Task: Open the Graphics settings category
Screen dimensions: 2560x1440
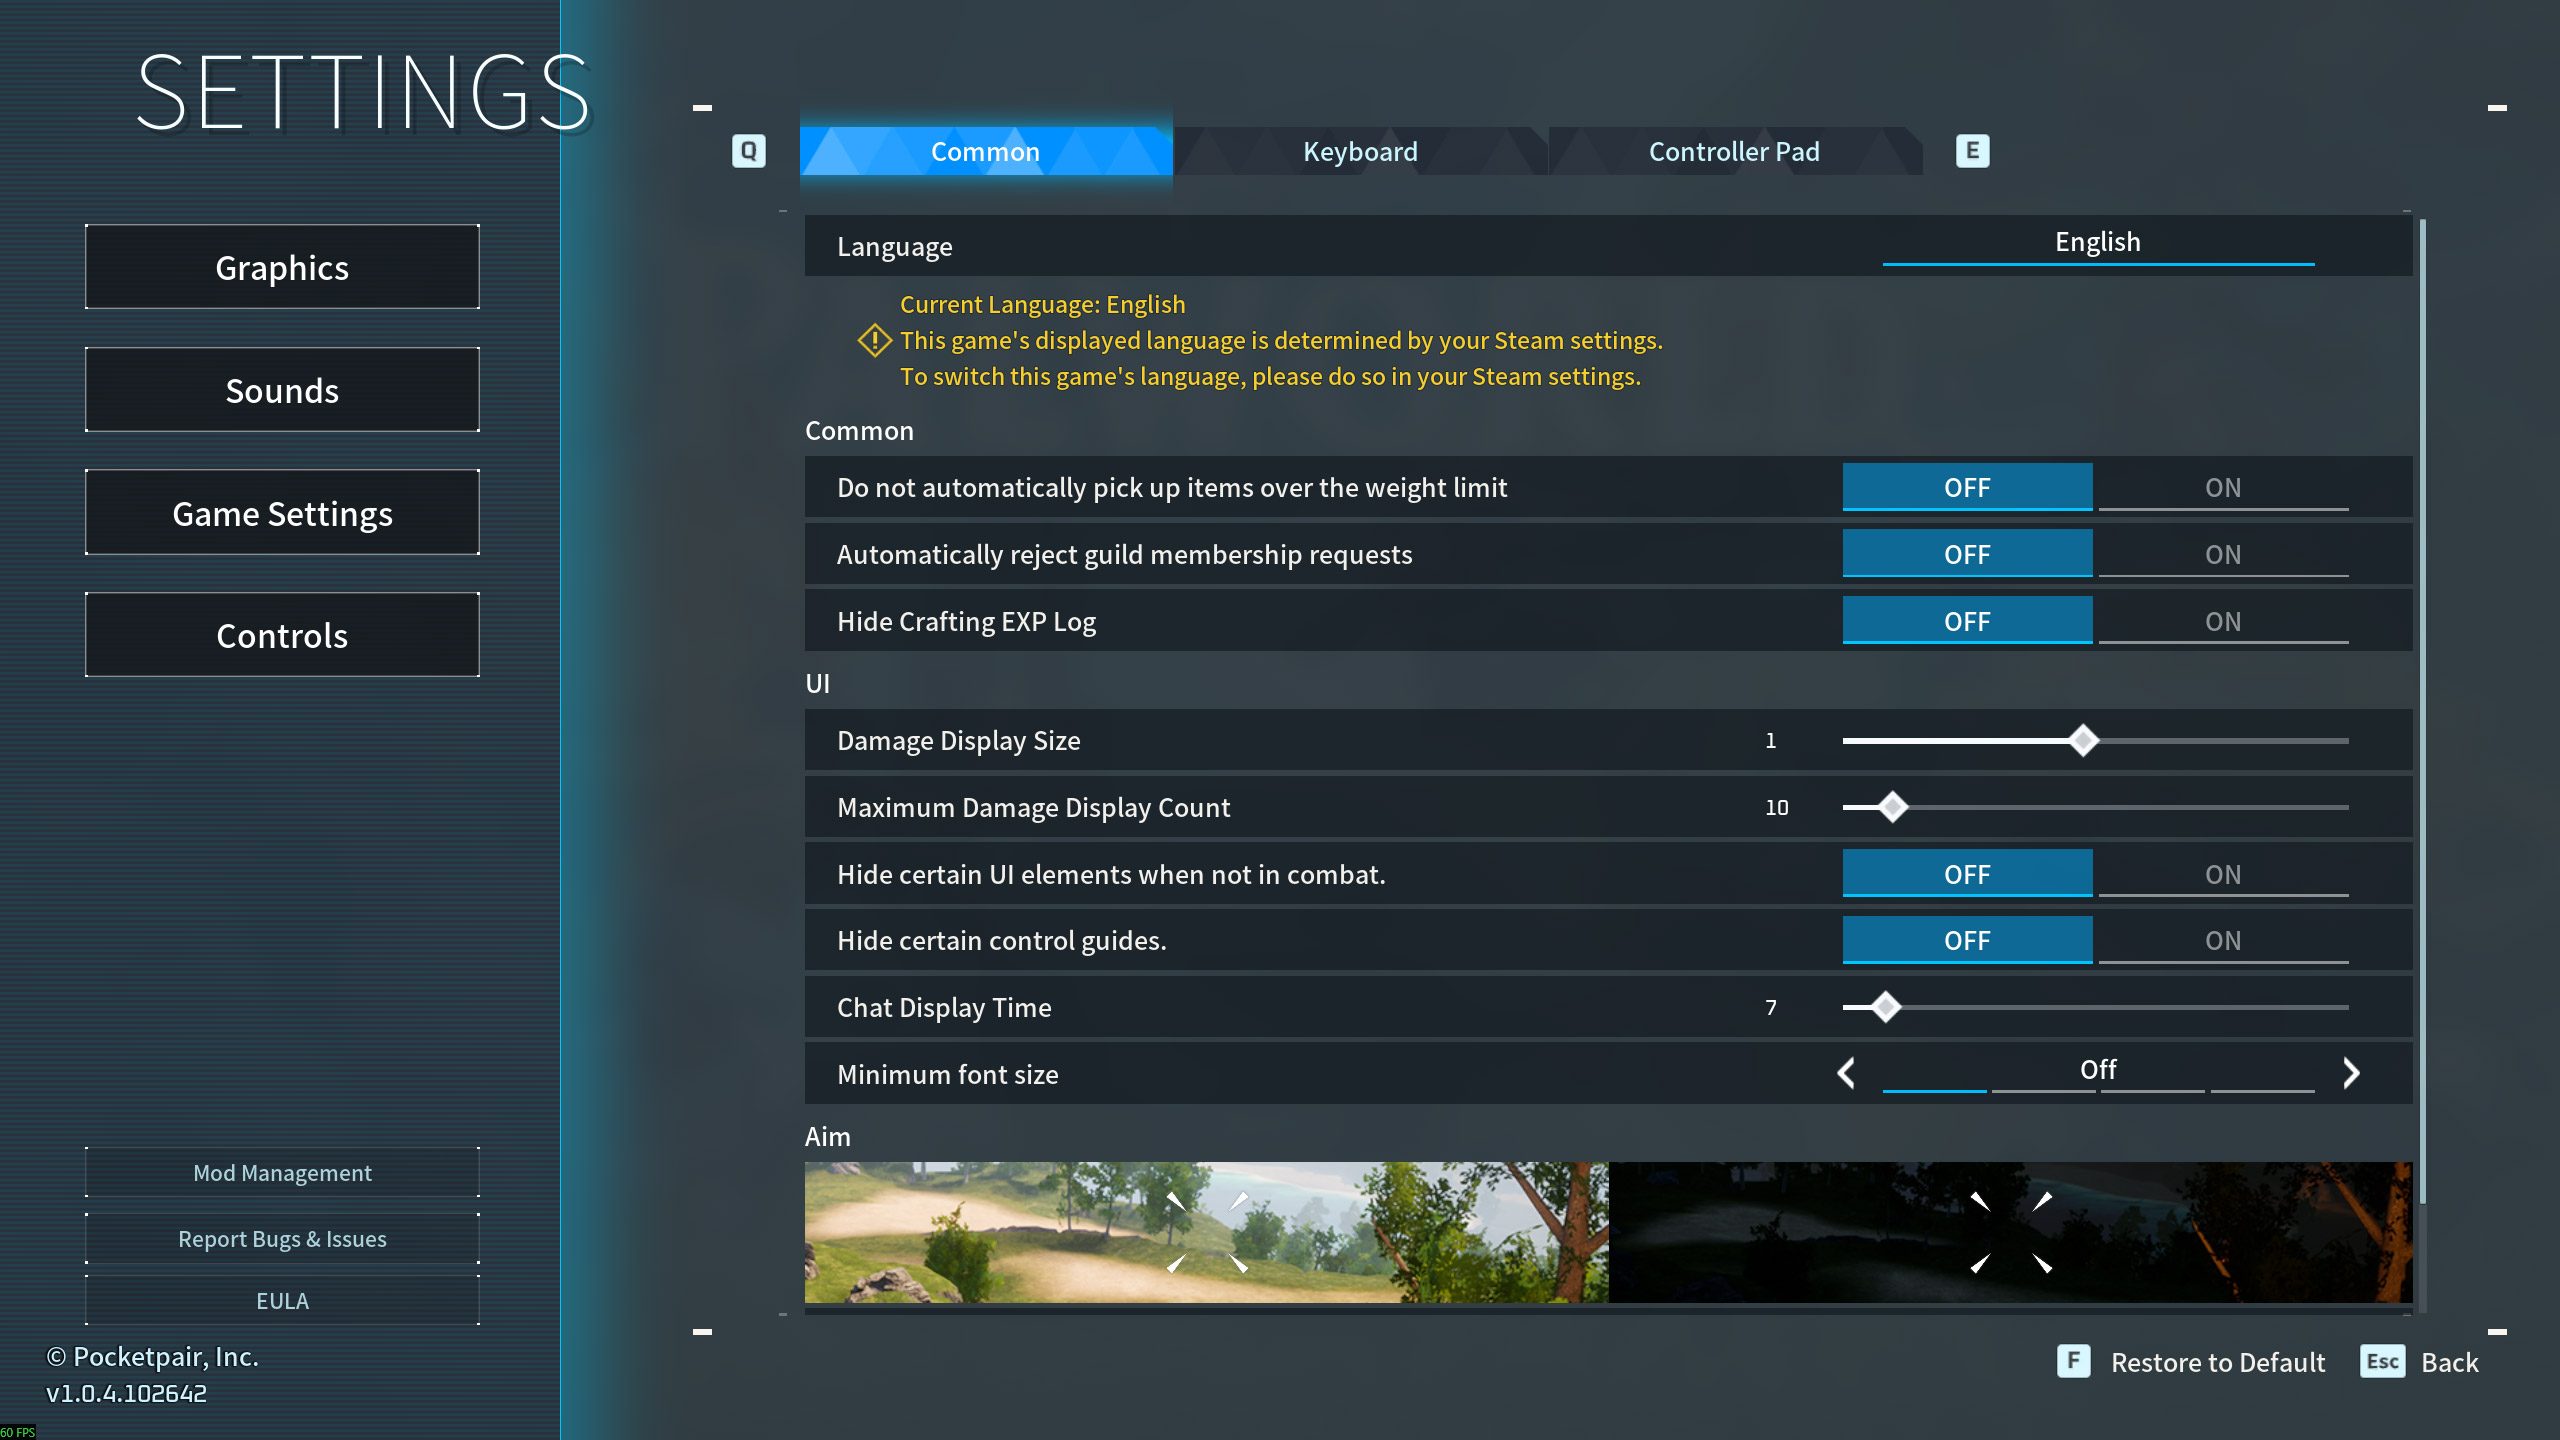Action: pos(282,267)
